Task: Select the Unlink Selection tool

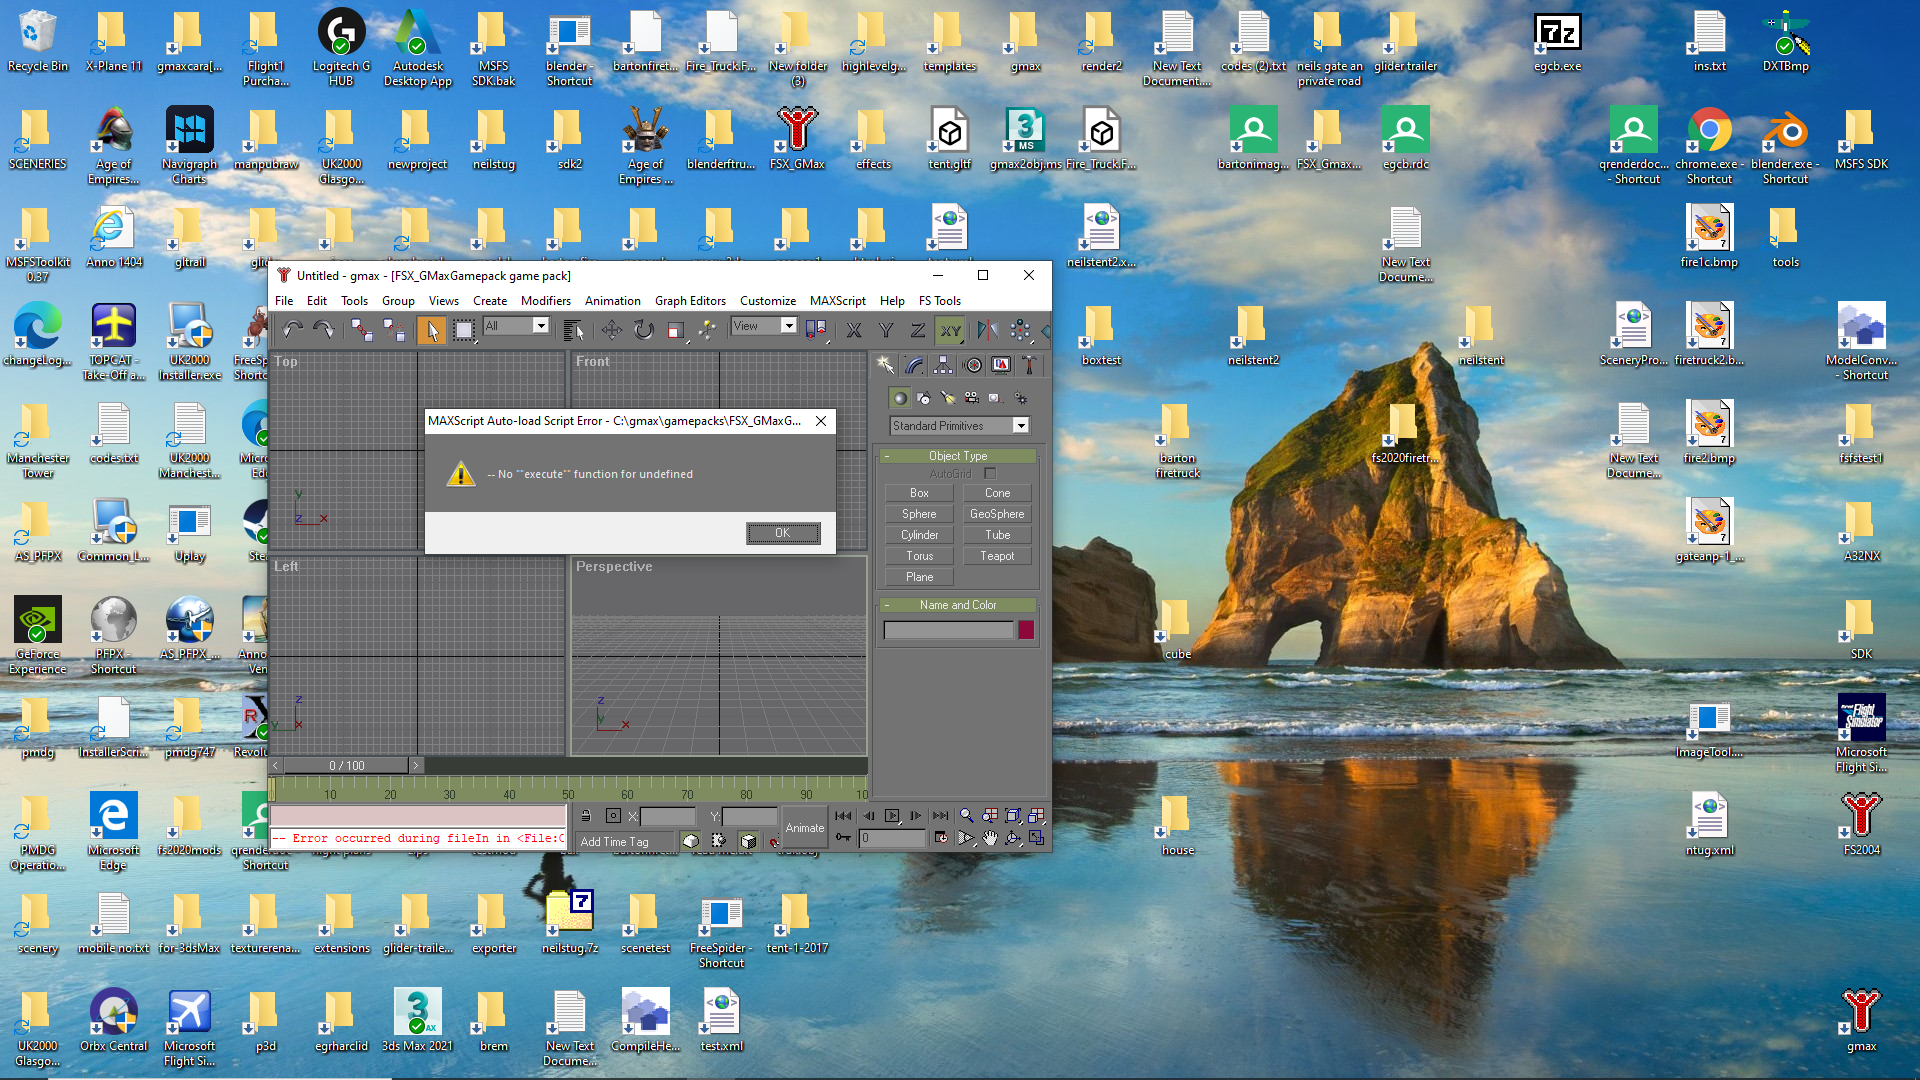Action: point(394,329)
